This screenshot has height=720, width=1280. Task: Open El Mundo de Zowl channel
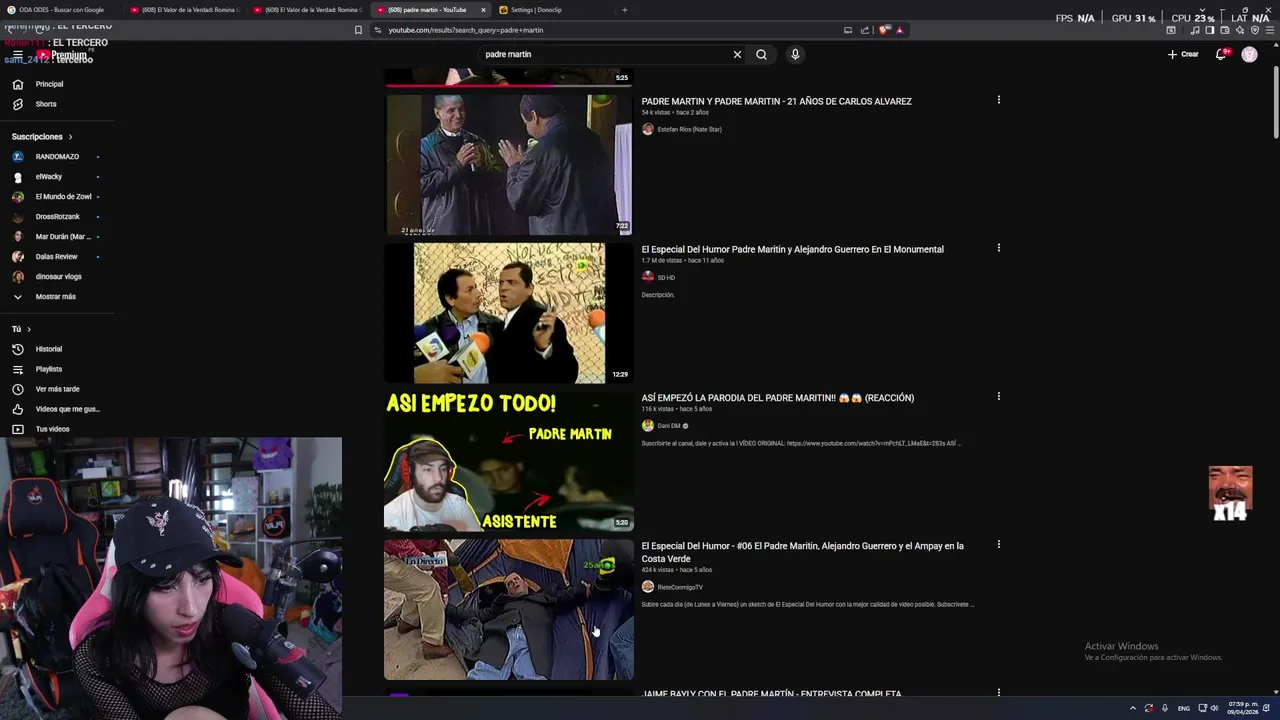click(57, 197)
